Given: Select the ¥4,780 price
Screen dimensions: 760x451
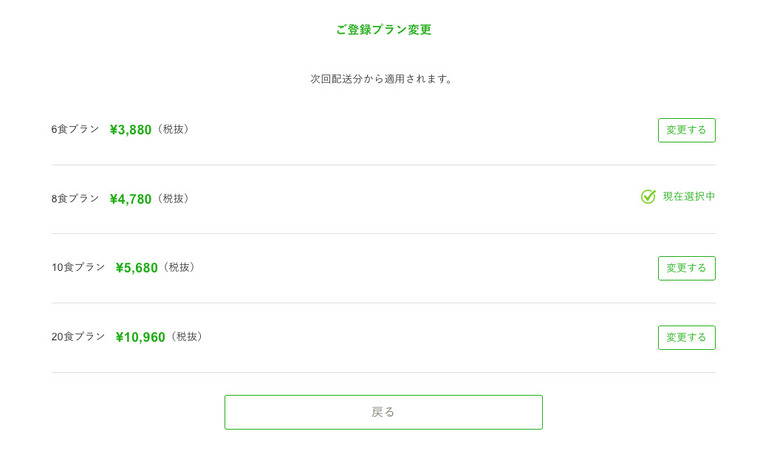Looking at the screenshot, I should (130, 199).
